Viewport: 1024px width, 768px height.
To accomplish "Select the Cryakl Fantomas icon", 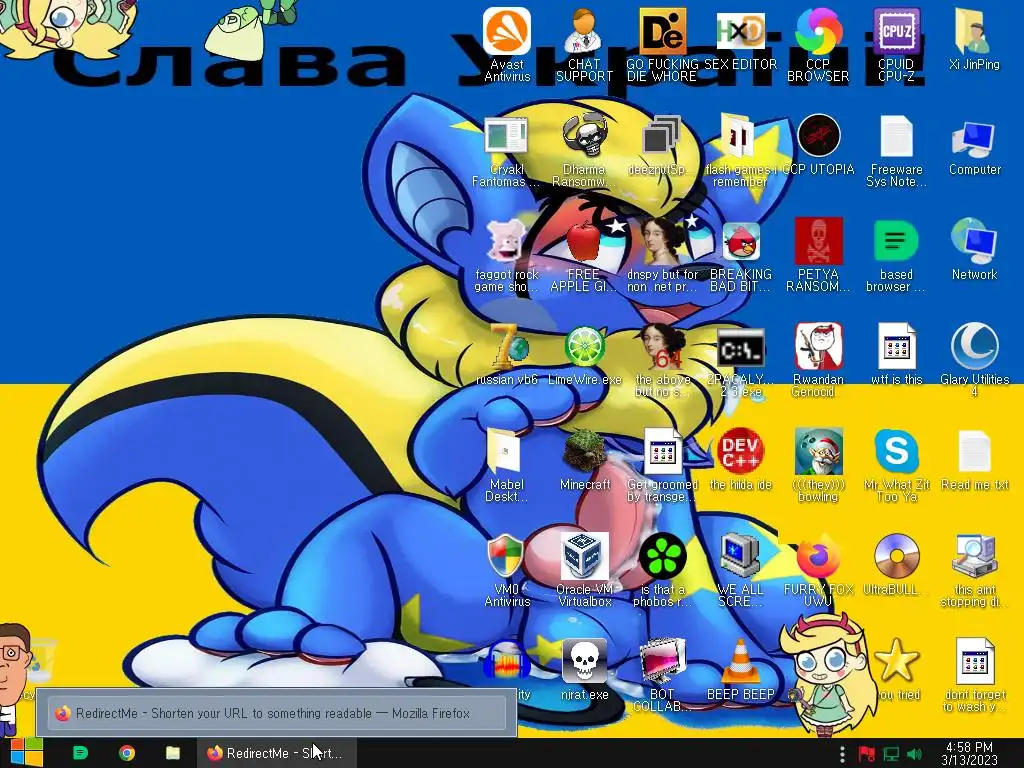I will (x=507, y=136).
